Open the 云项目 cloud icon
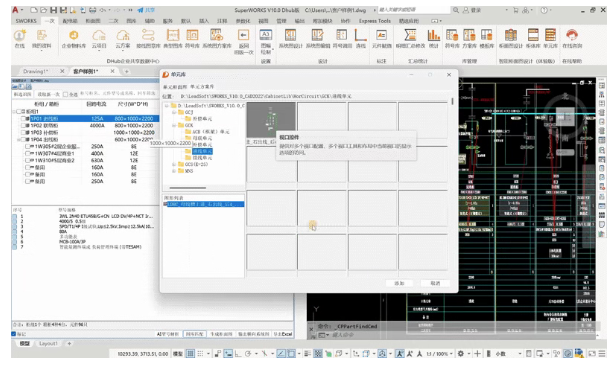This screenshot has width=613, height=369. [x=99, y=36]
